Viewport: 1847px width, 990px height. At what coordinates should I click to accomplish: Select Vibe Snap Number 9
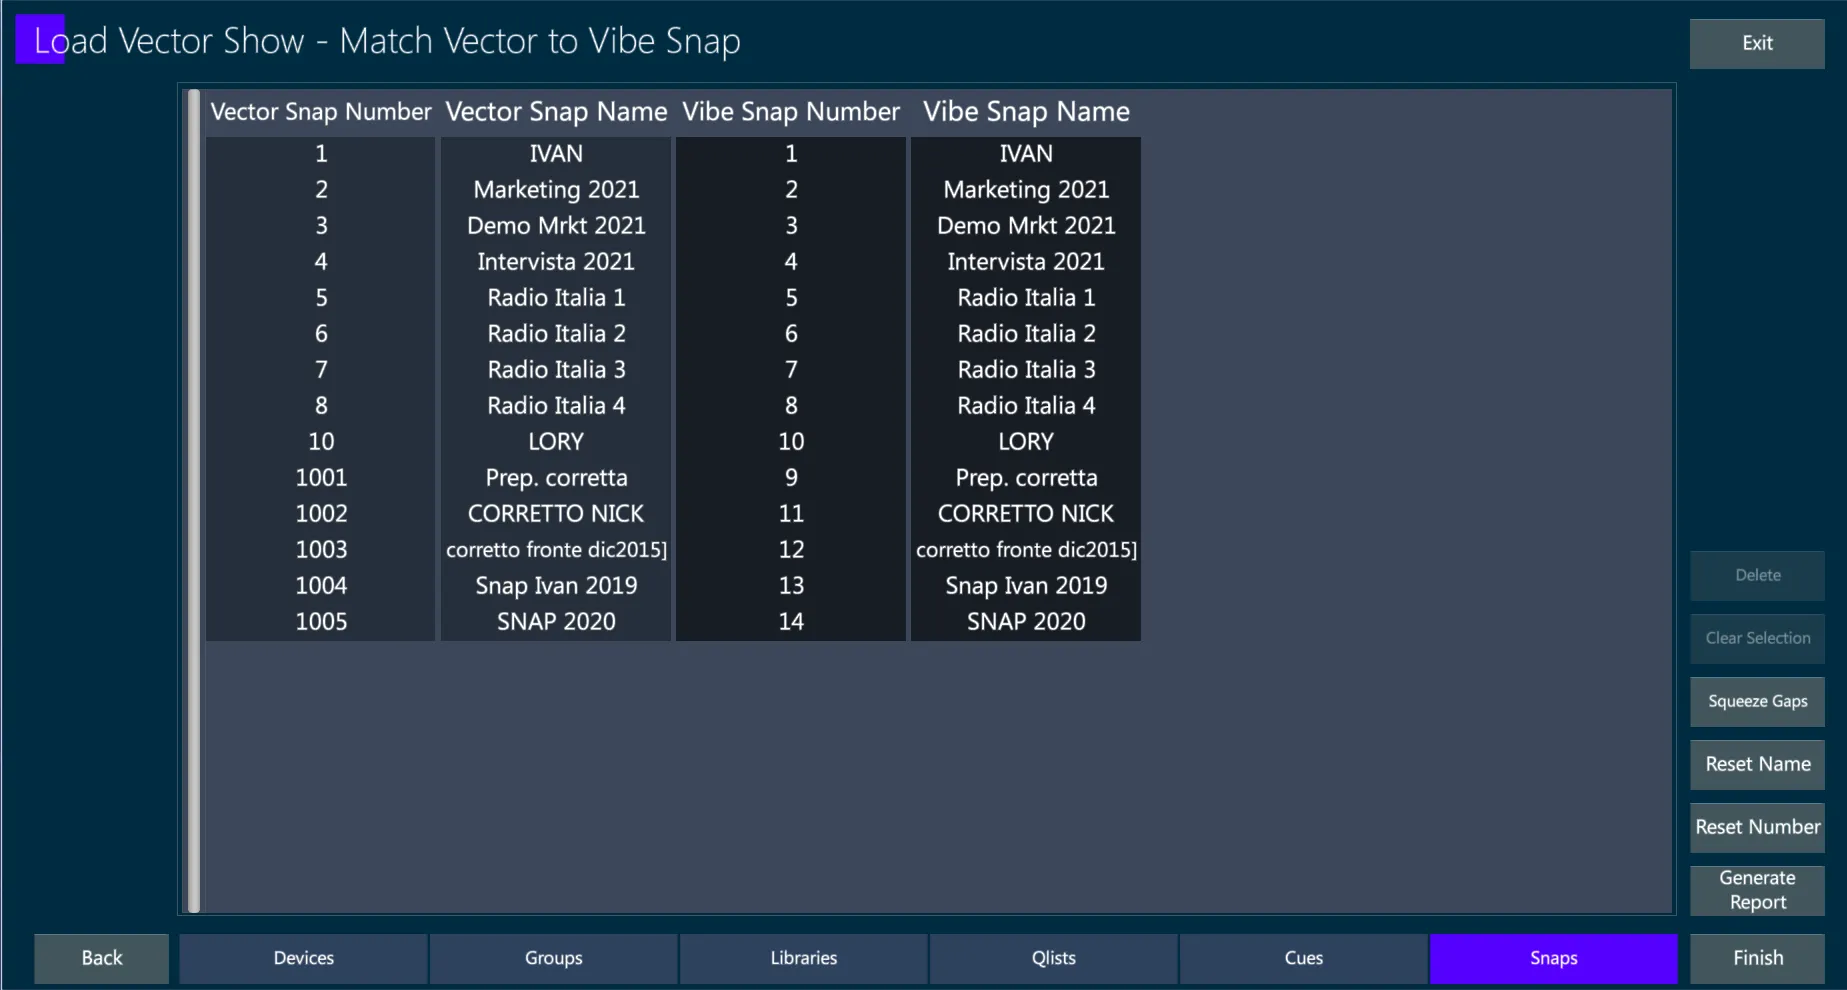click(791, 478)
